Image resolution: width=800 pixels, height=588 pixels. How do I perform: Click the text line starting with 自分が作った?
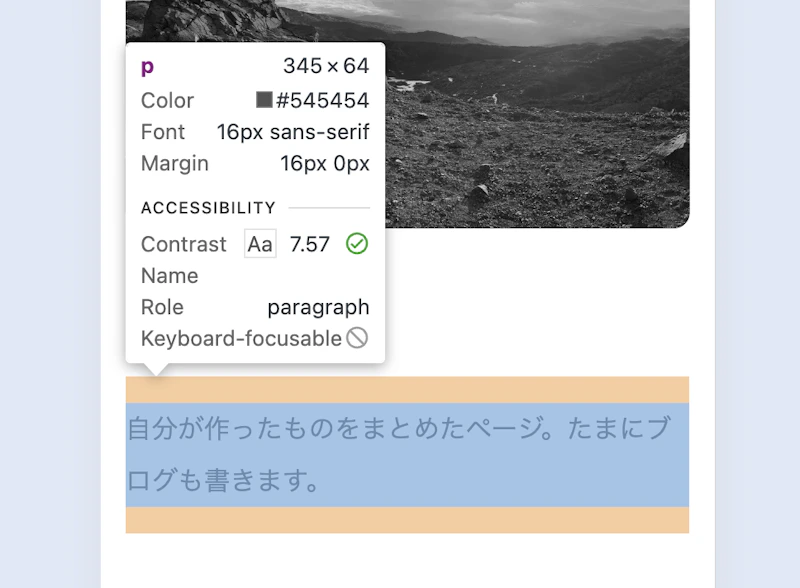398,429
